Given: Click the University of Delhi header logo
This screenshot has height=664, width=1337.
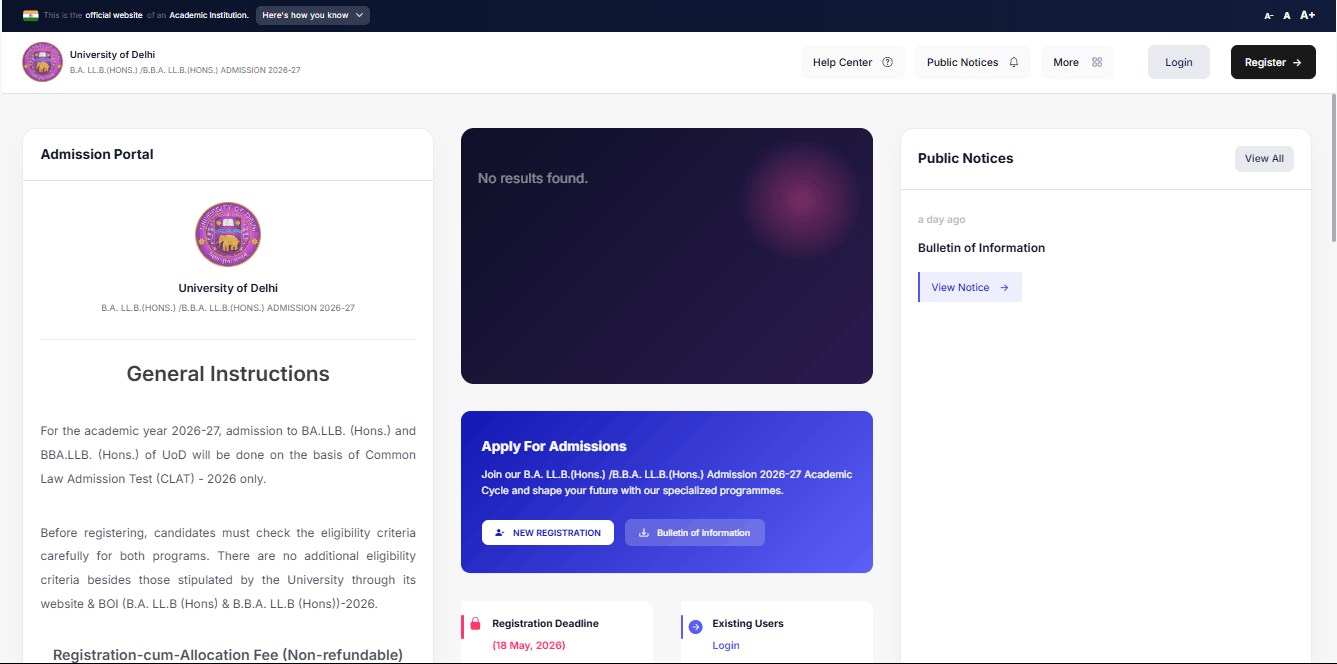Looking at the screenshot, I should pyautogui.click(x=43, y=62).
